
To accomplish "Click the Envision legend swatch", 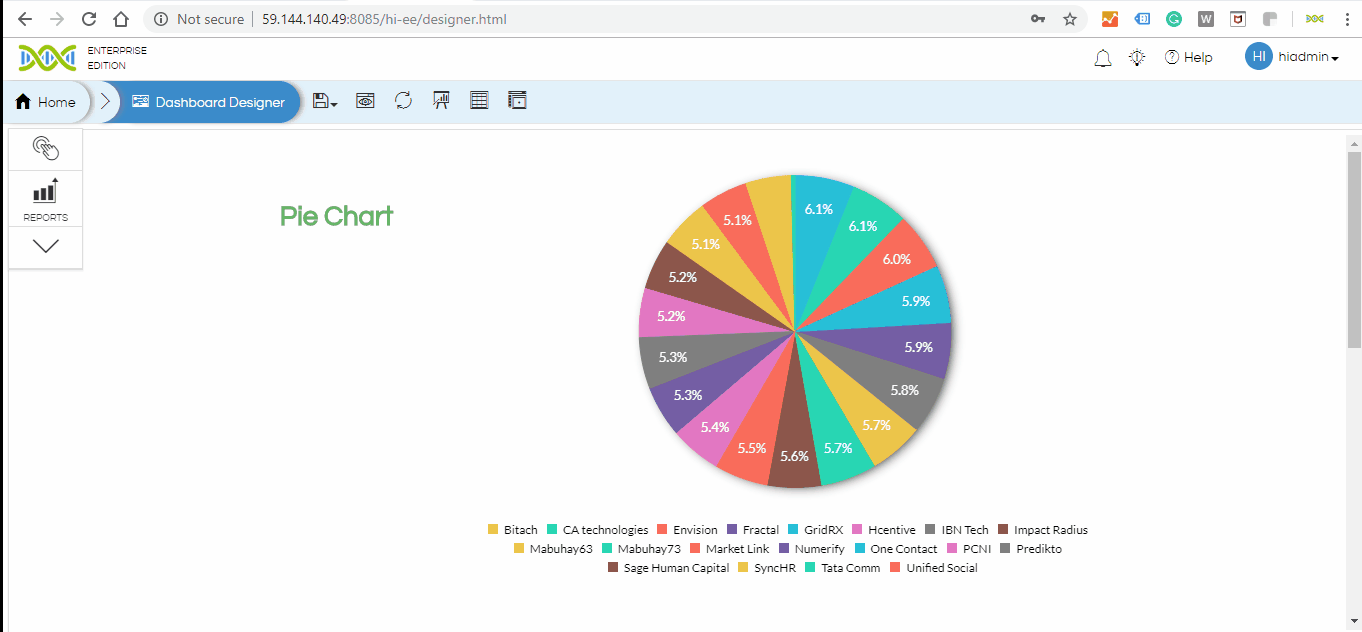I will [662, 530].
